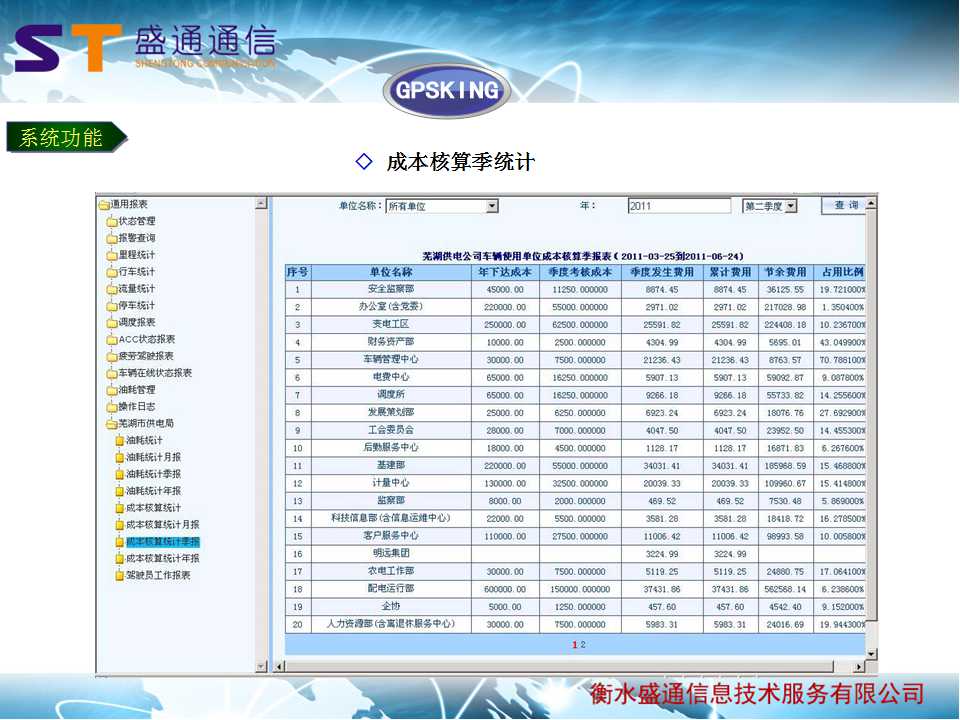
Task: Click the 操作日志 folder icon
Action: [x=112, y=407]
